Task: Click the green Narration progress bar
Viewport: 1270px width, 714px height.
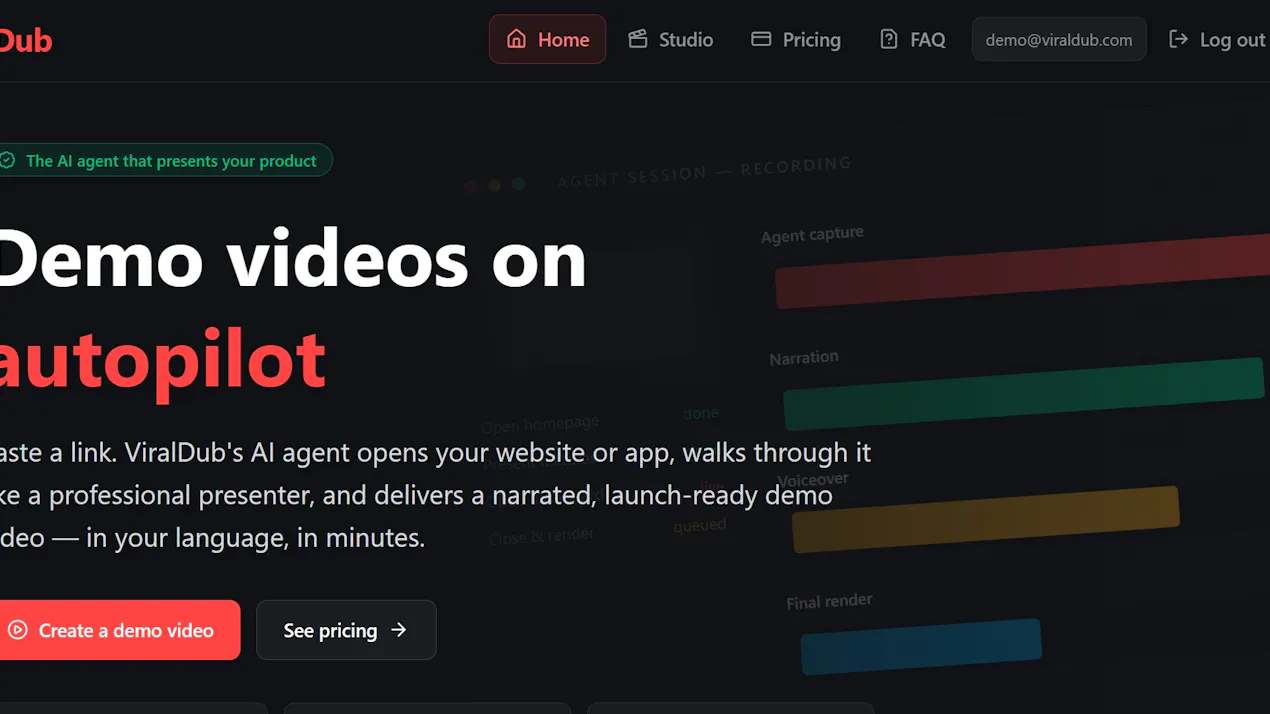Action: click(x=1023, y=394)
